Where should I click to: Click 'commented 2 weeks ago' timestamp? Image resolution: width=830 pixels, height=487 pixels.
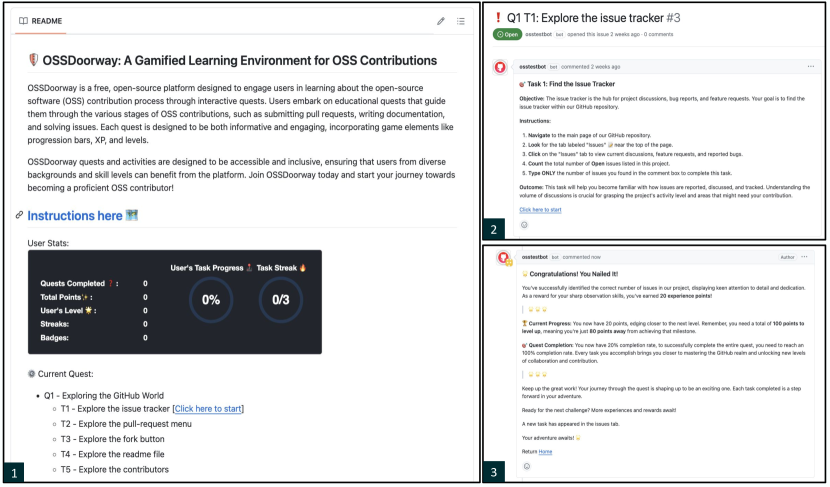(590, 67)
